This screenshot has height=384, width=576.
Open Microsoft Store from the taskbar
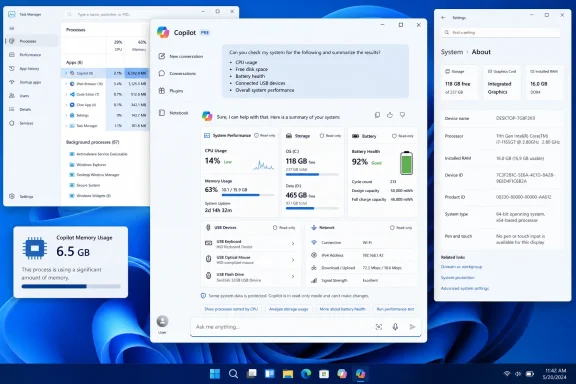tap(324, 374)
